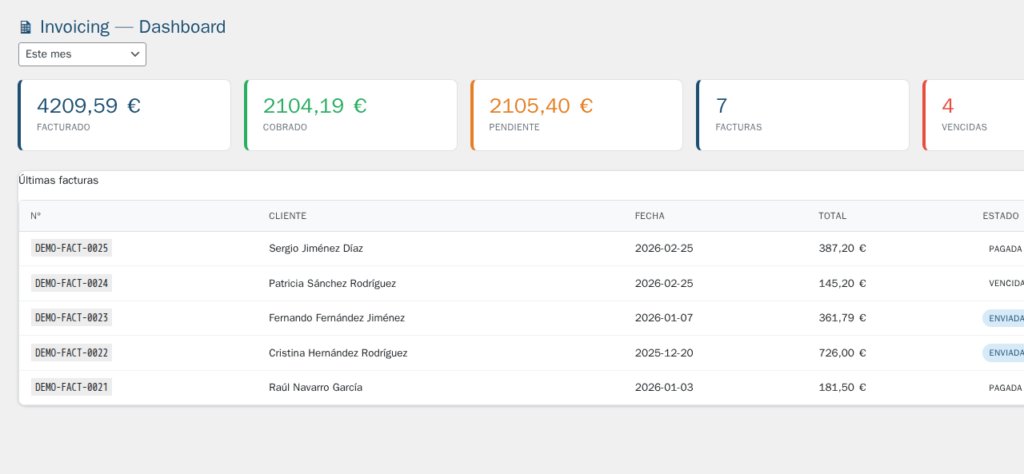Open invoice DEMO-FACT-0024
1024x474 pixels.
point(71,283)
